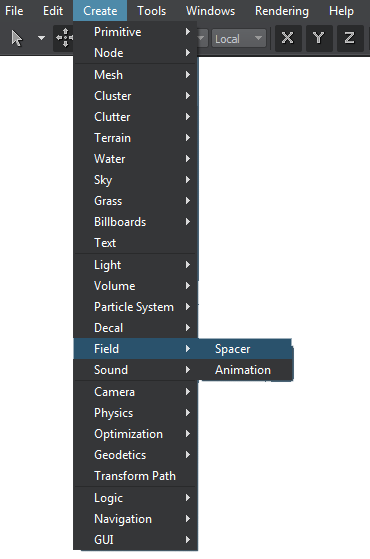Open the Help menu

pyautogui.click(x=341, y=11)
